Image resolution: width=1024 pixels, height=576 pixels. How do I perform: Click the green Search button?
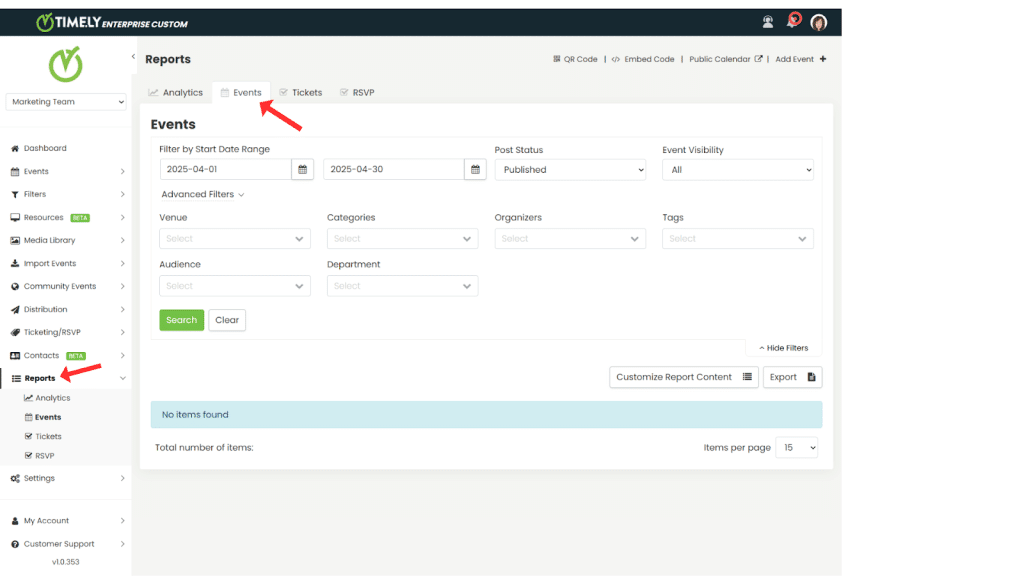tap(181, 320)
